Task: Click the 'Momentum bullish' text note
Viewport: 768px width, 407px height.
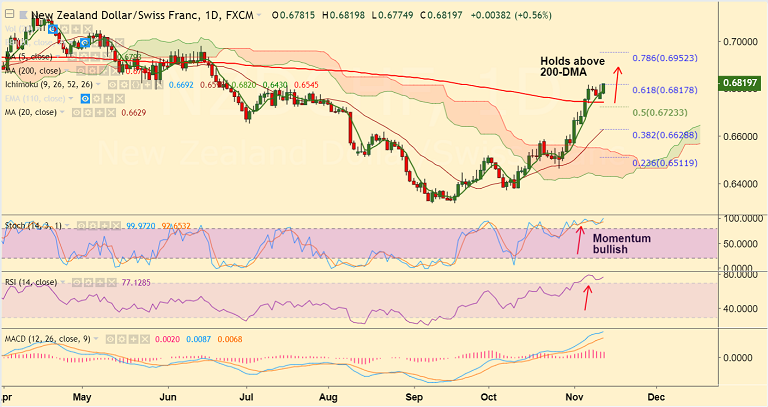Action: point(622,244)
